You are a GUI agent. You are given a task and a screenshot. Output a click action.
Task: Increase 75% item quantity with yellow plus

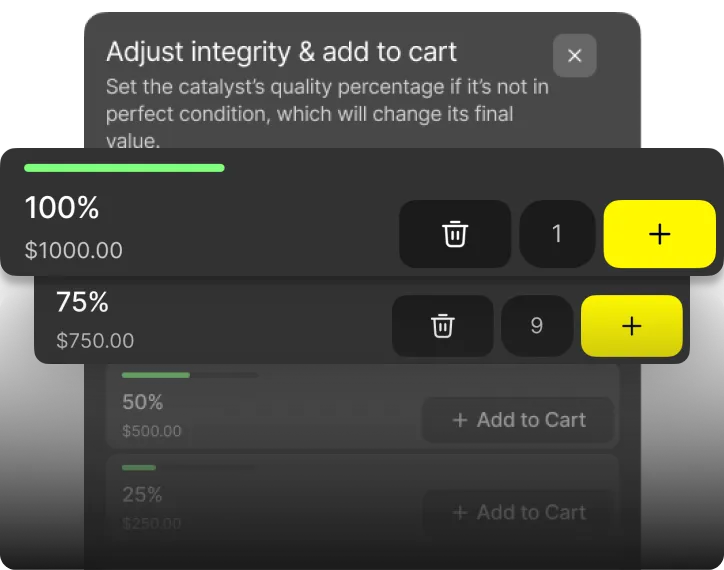click(631, 326)
